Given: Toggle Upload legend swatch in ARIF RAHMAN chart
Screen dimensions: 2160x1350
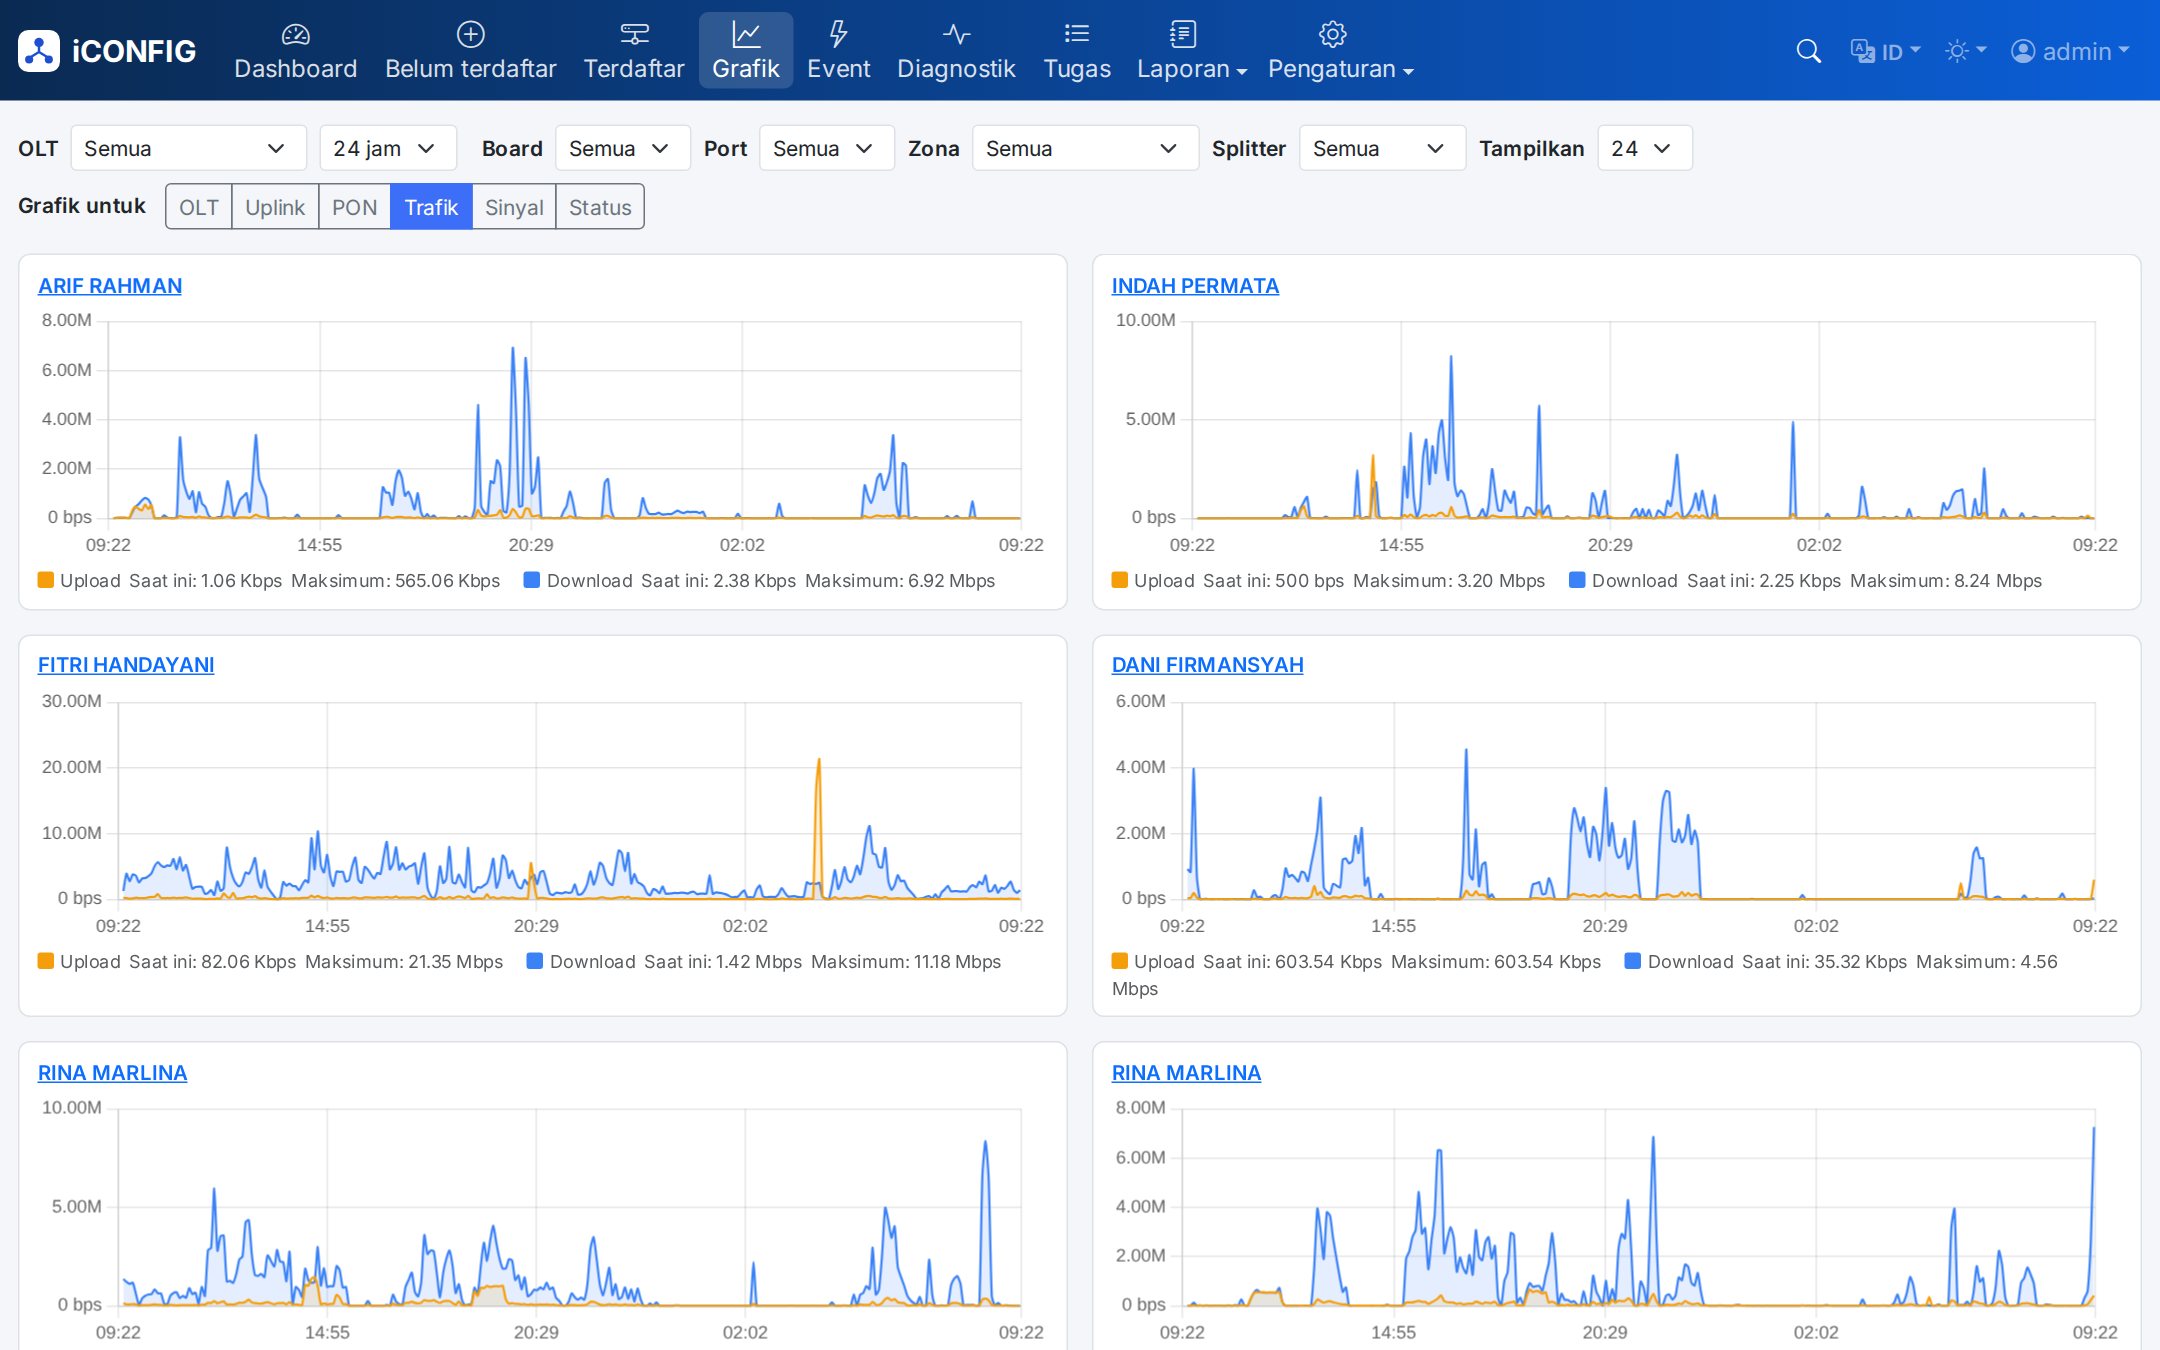Looking at the screenshot, I should click(x=46, y=580).
